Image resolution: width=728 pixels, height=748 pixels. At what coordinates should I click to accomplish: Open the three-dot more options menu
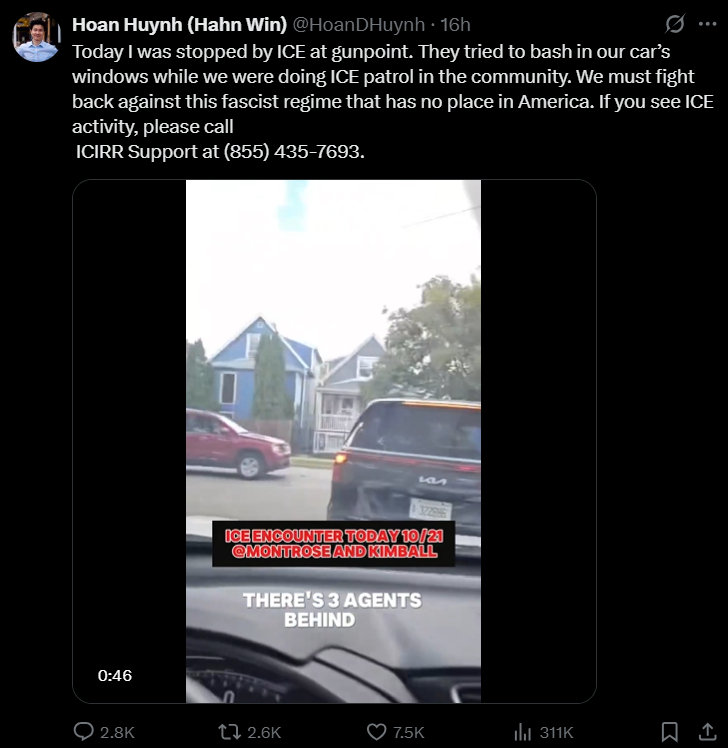pos(707,24)
